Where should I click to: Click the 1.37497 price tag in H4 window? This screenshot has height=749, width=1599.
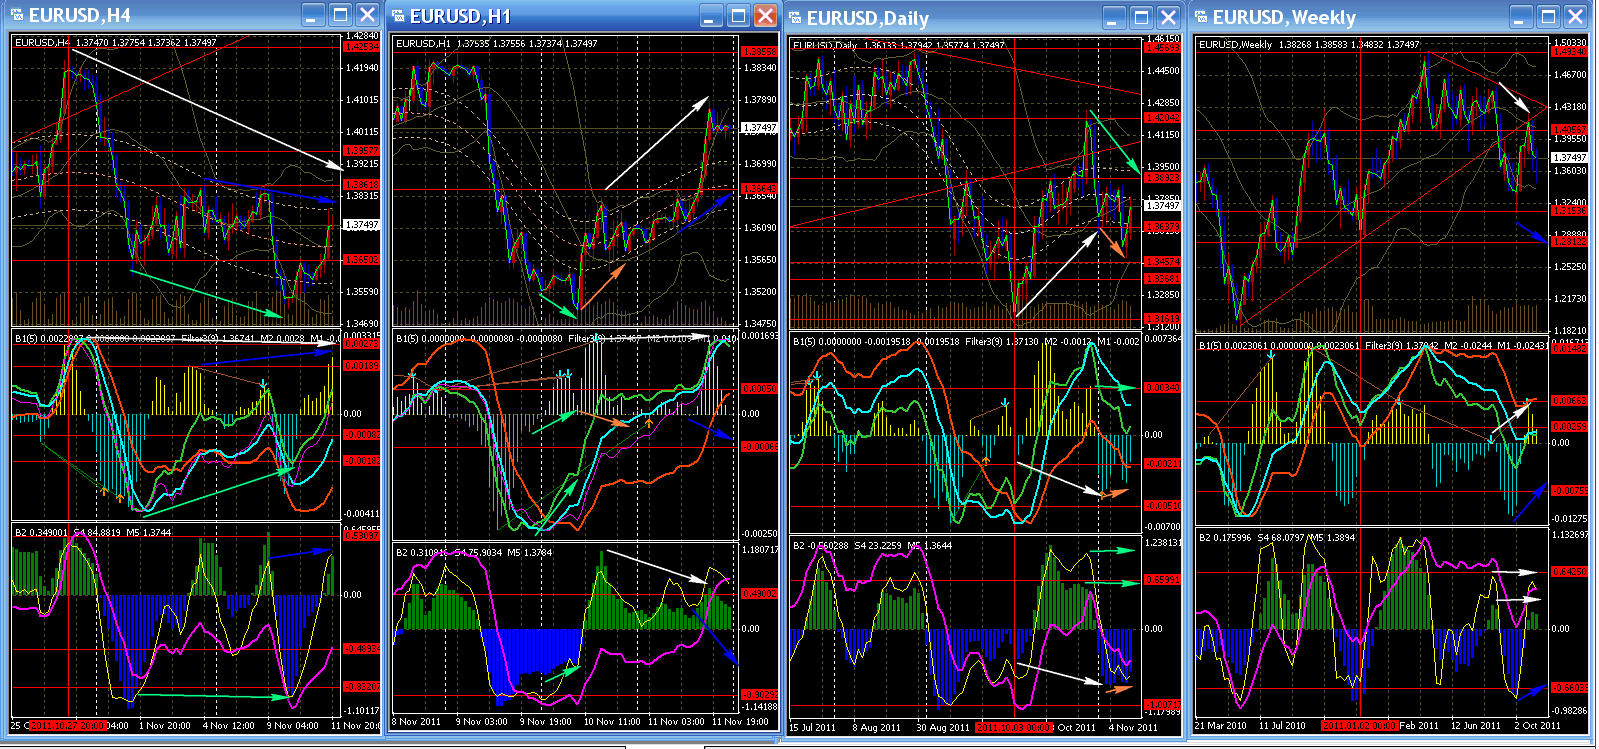[x=361, y=225]
